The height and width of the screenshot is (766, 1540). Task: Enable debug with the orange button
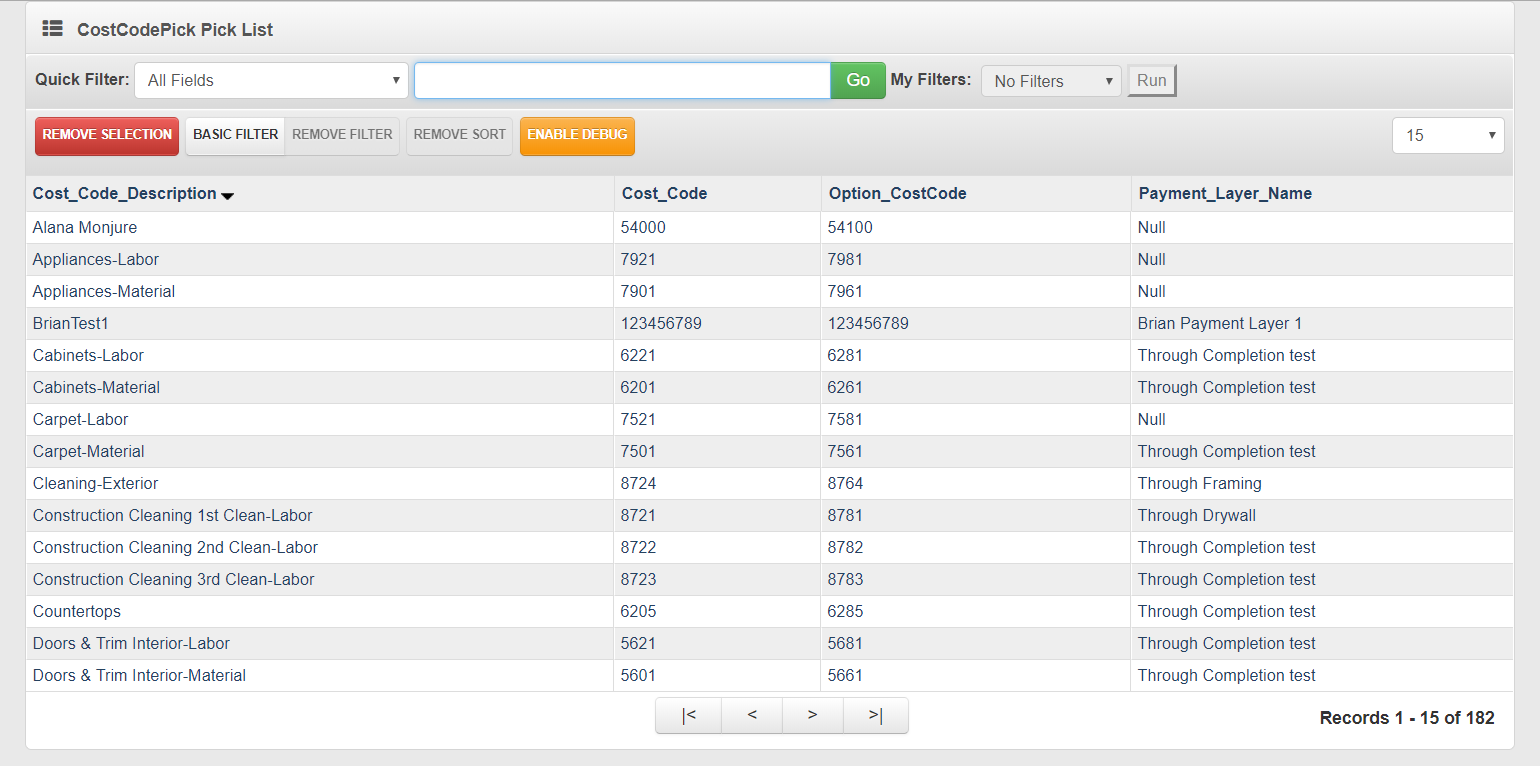click(x=577, y=135)
